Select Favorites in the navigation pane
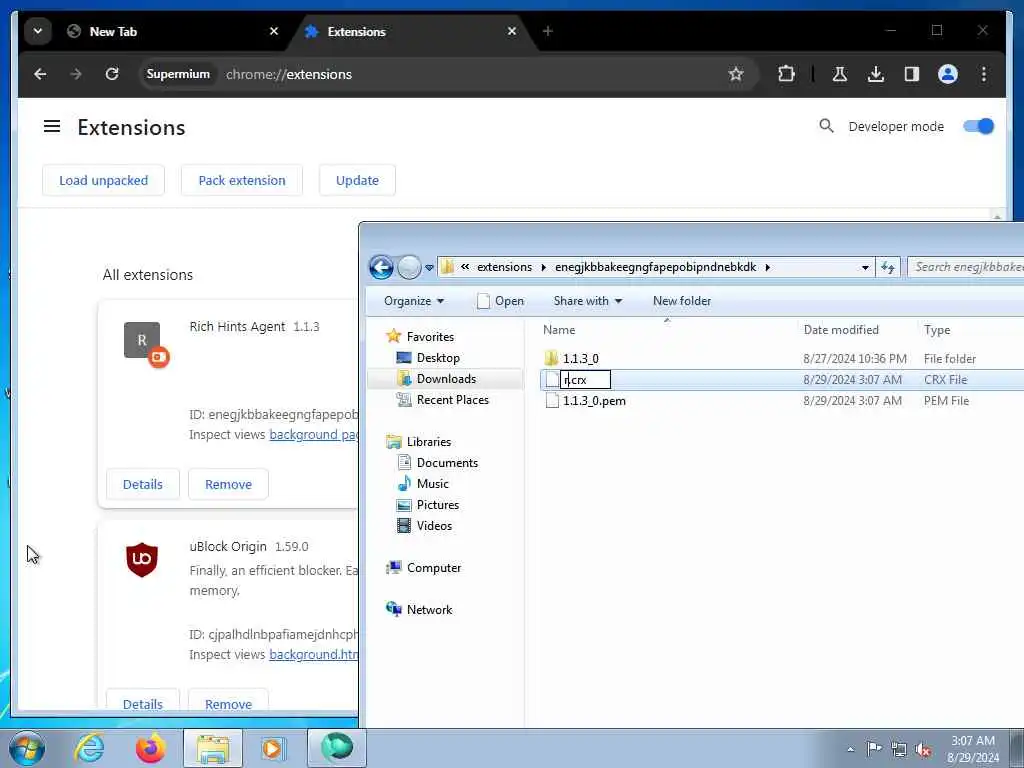 tap(429, 337)
